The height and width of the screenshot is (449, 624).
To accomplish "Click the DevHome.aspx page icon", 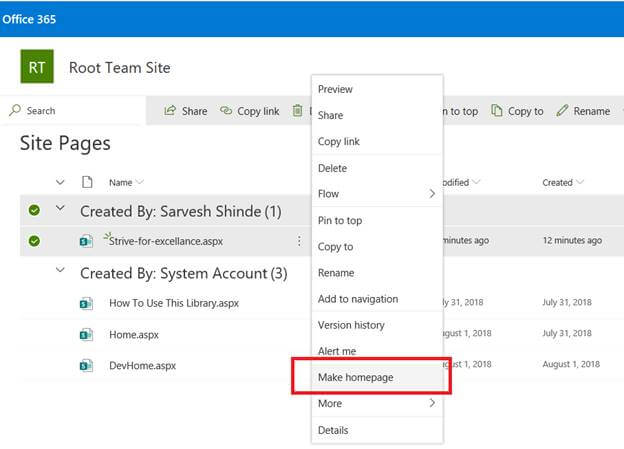I will (86, 365).
